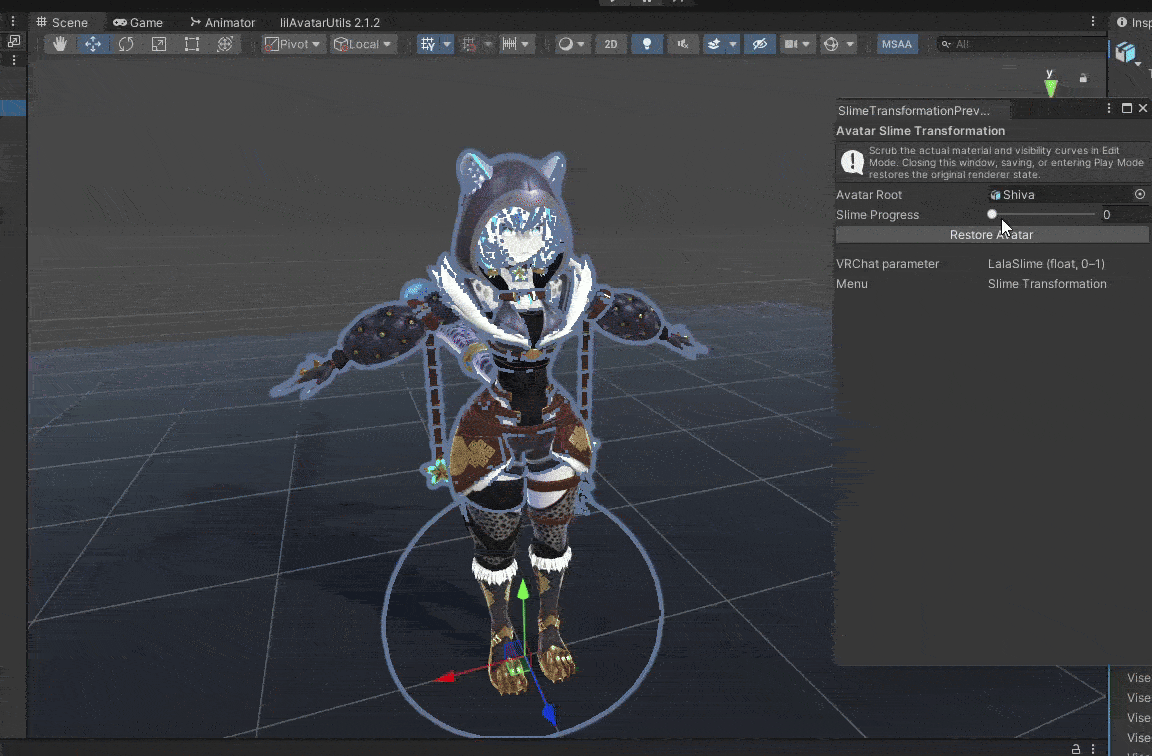Toggle the scene gizmo rotation lock
The width and height of the screenshot is (1152, 756).
(x=1083, y=78)
